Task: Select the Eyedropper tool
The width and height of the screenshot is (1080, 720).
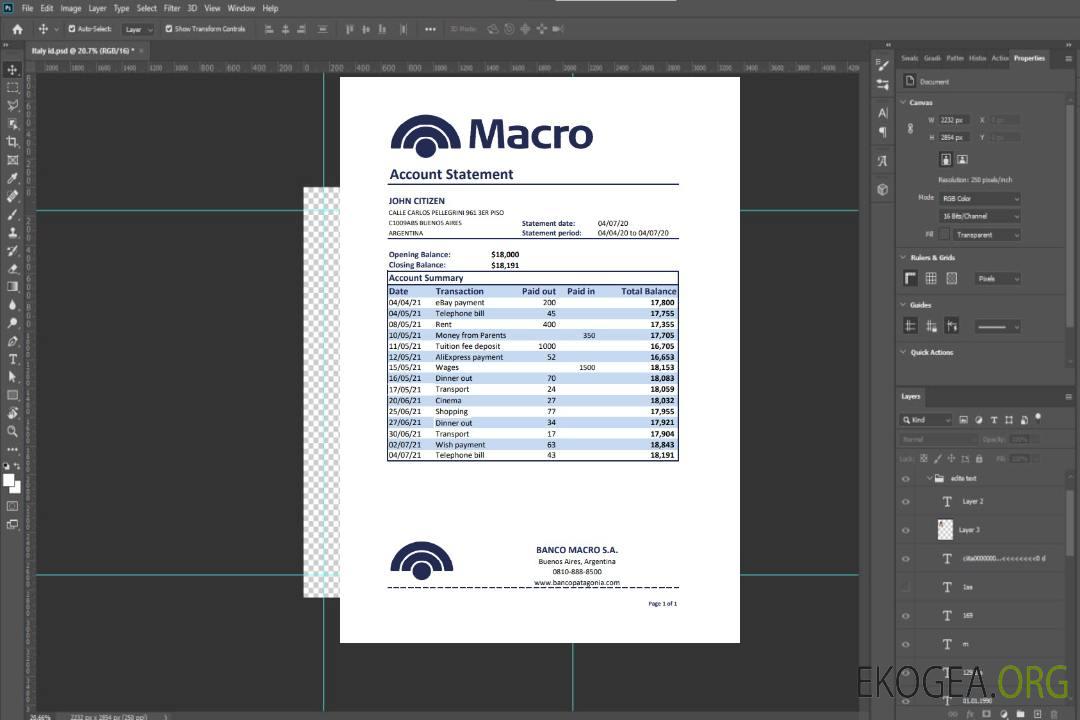Action: pos(12,178)
